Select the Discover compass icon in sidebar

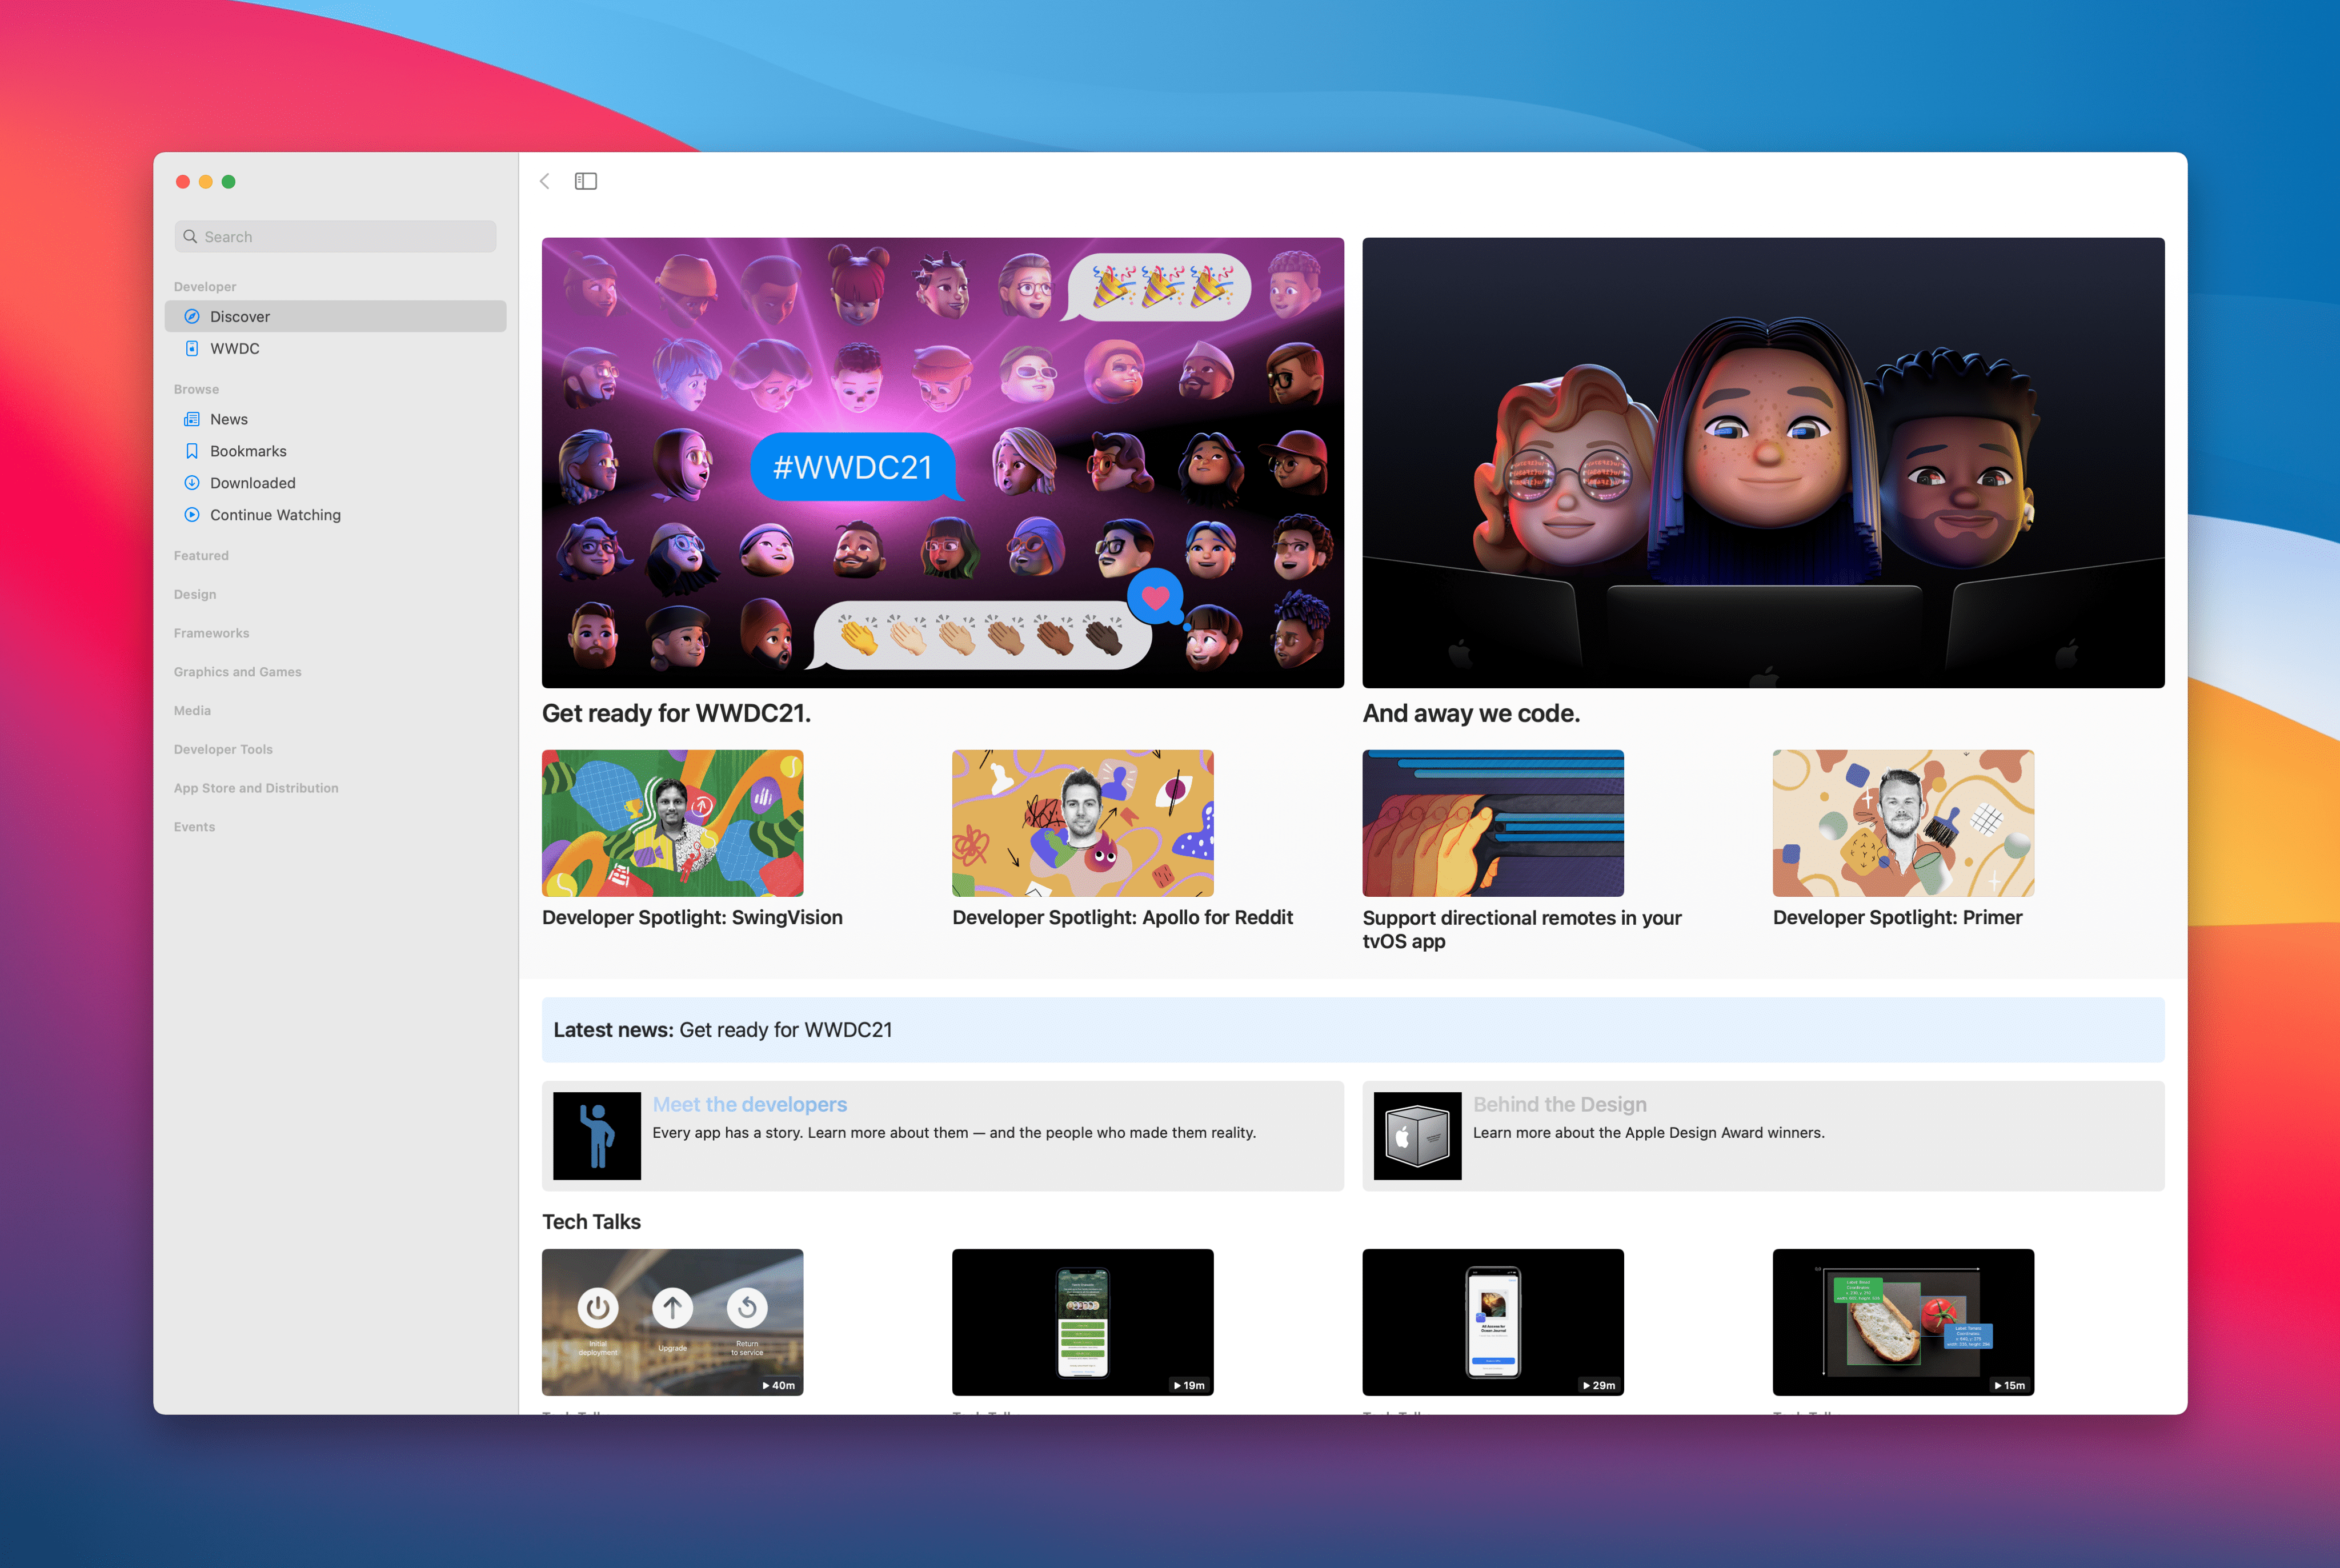[x=192, y=316]
